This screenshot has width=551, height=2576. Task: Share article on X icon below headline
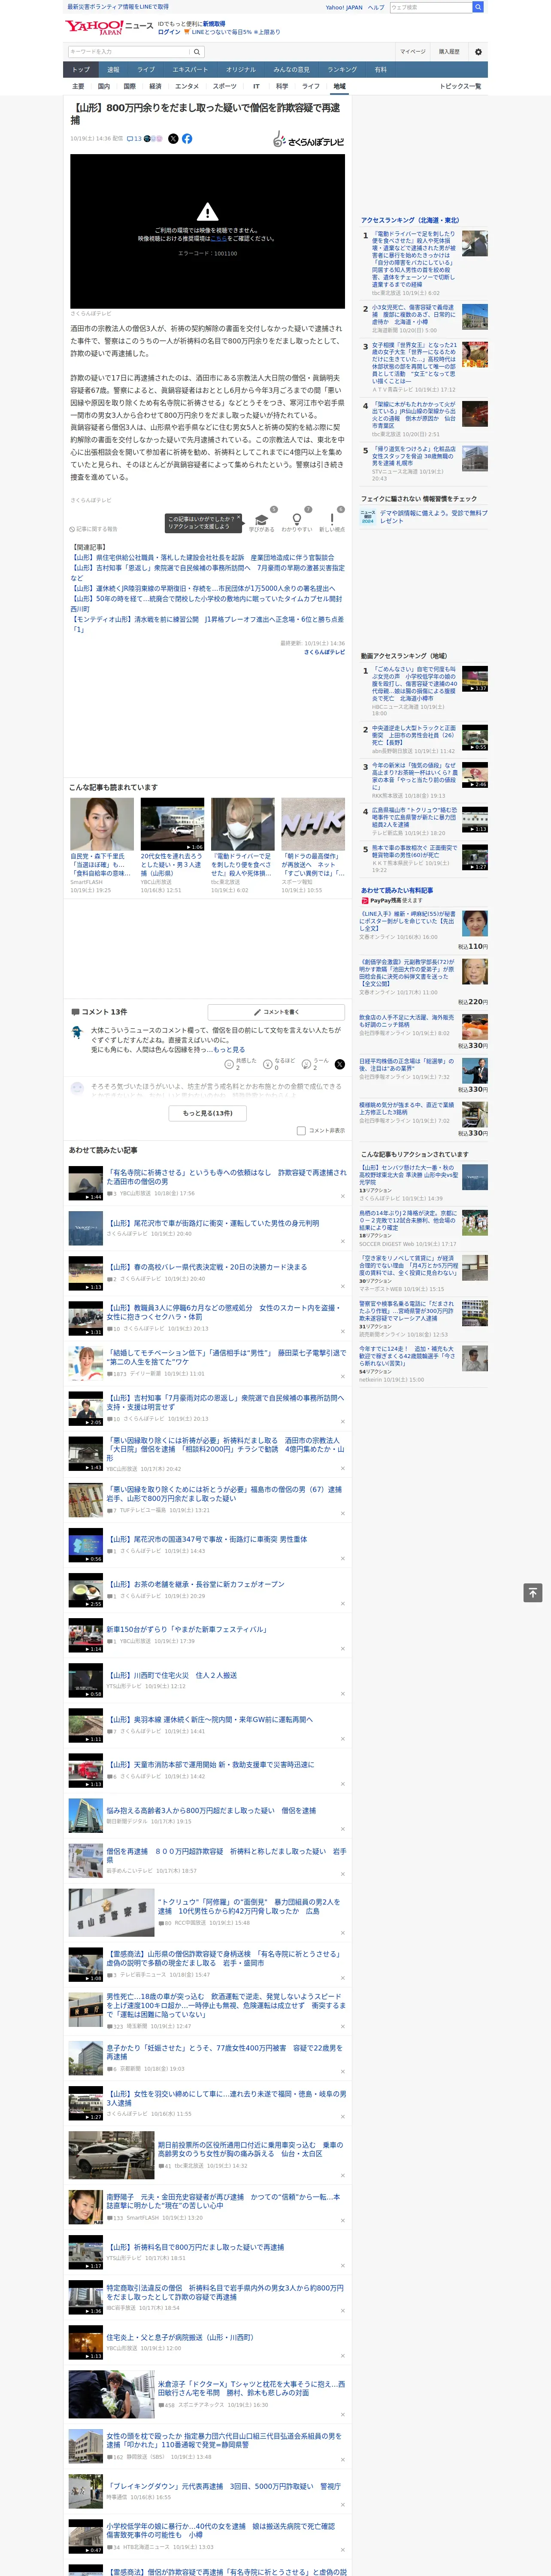coord(173,139)
